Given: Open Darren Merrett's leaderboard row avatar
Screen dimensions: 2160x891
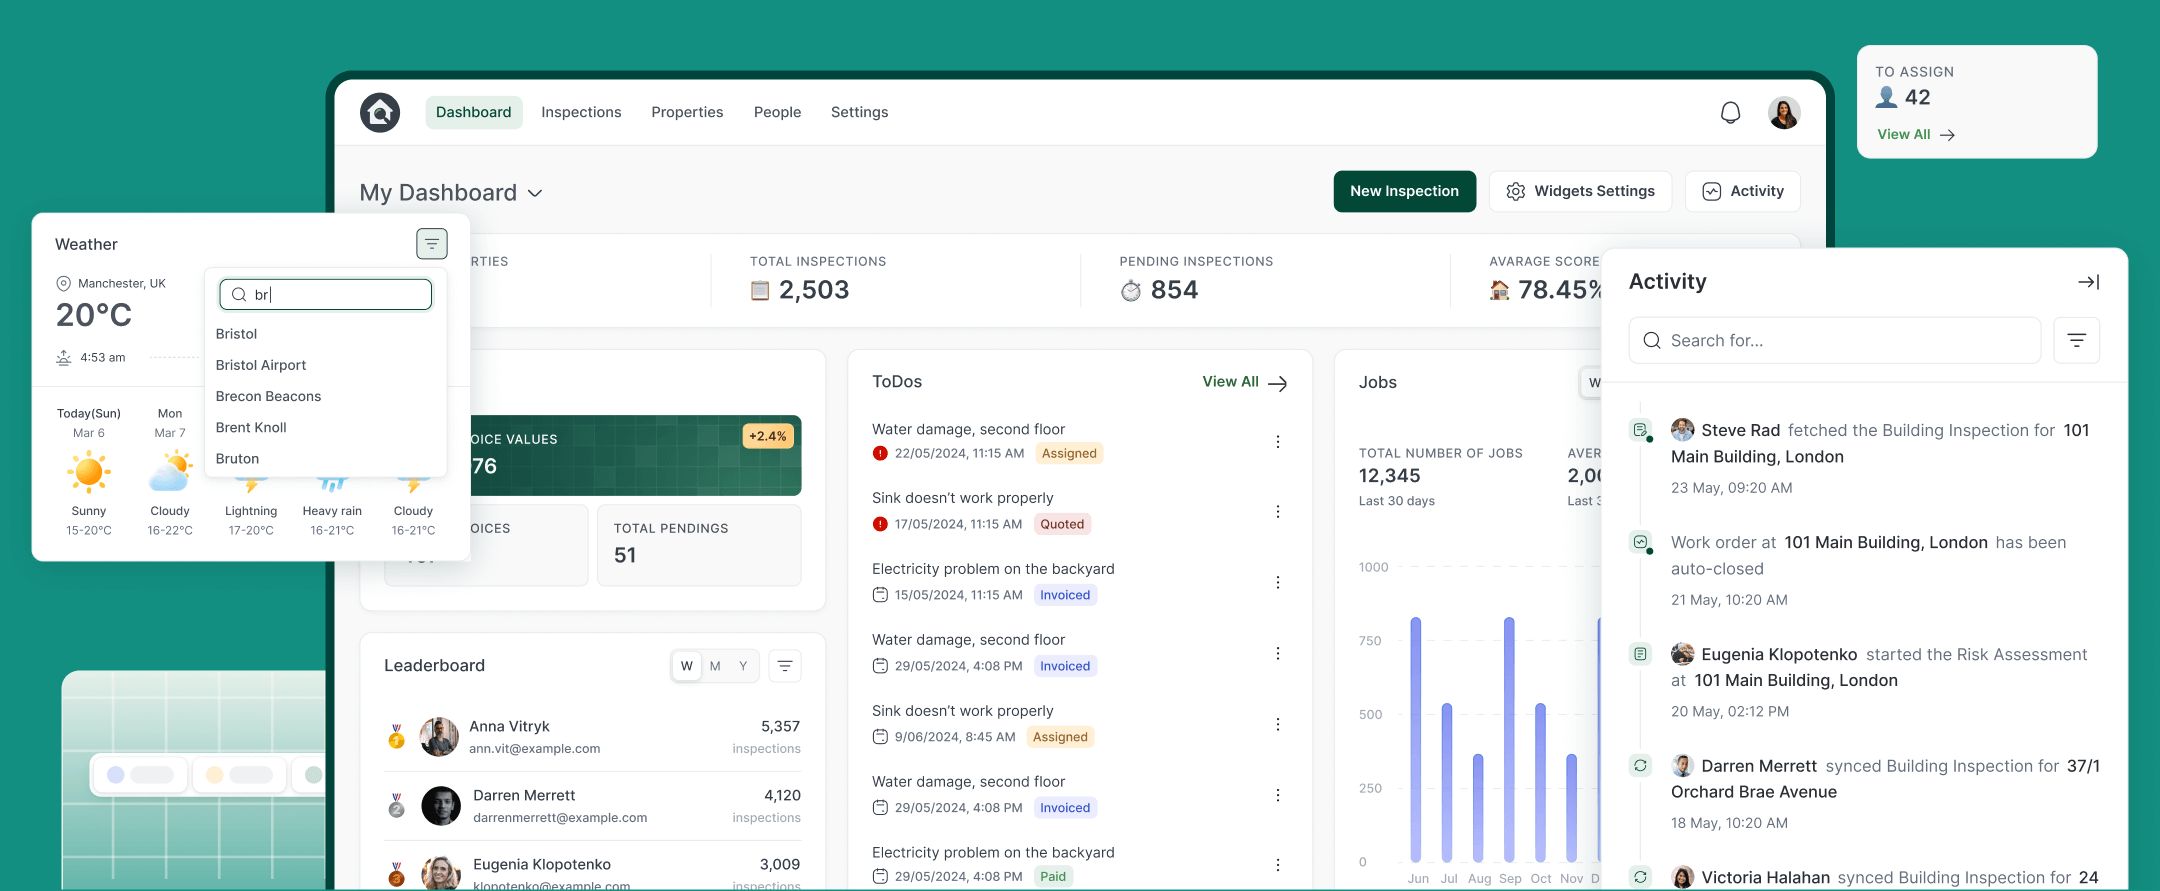Looking at the screenshot, I should point(441,806).
